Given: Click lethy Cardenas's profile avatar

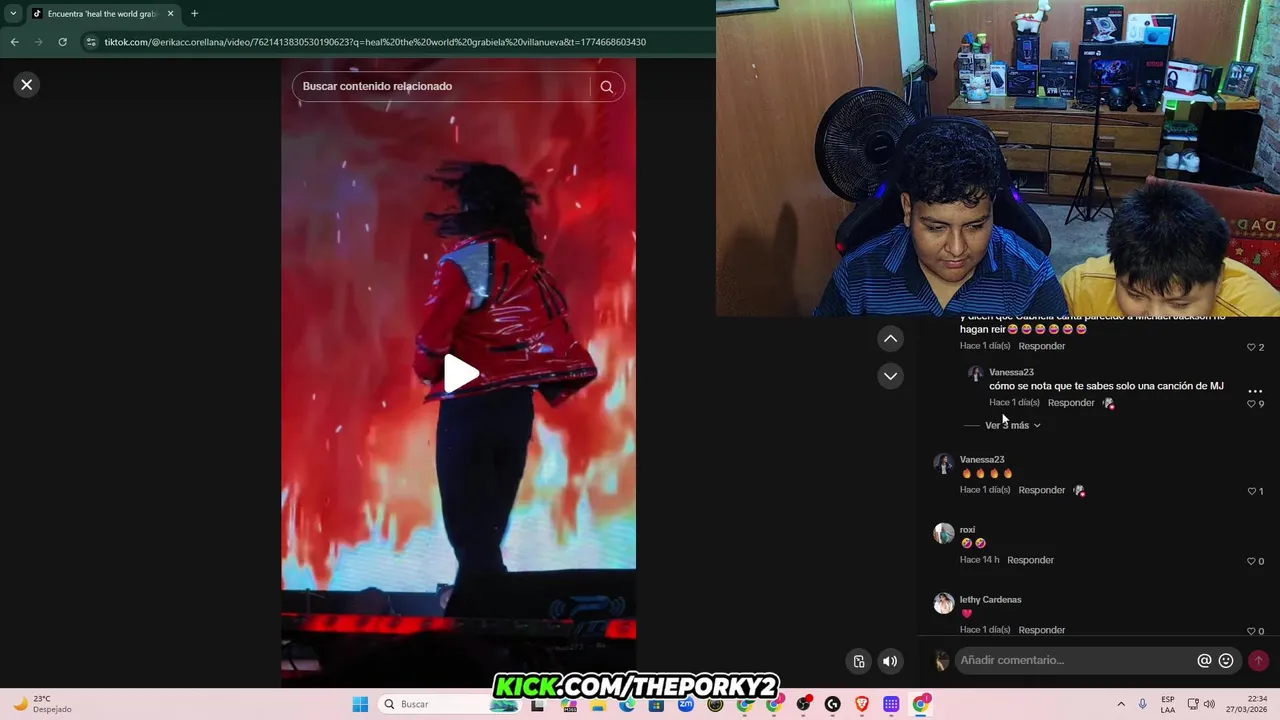Looking at the screenshot, I should pyautogui.click(x=943, y=603).
